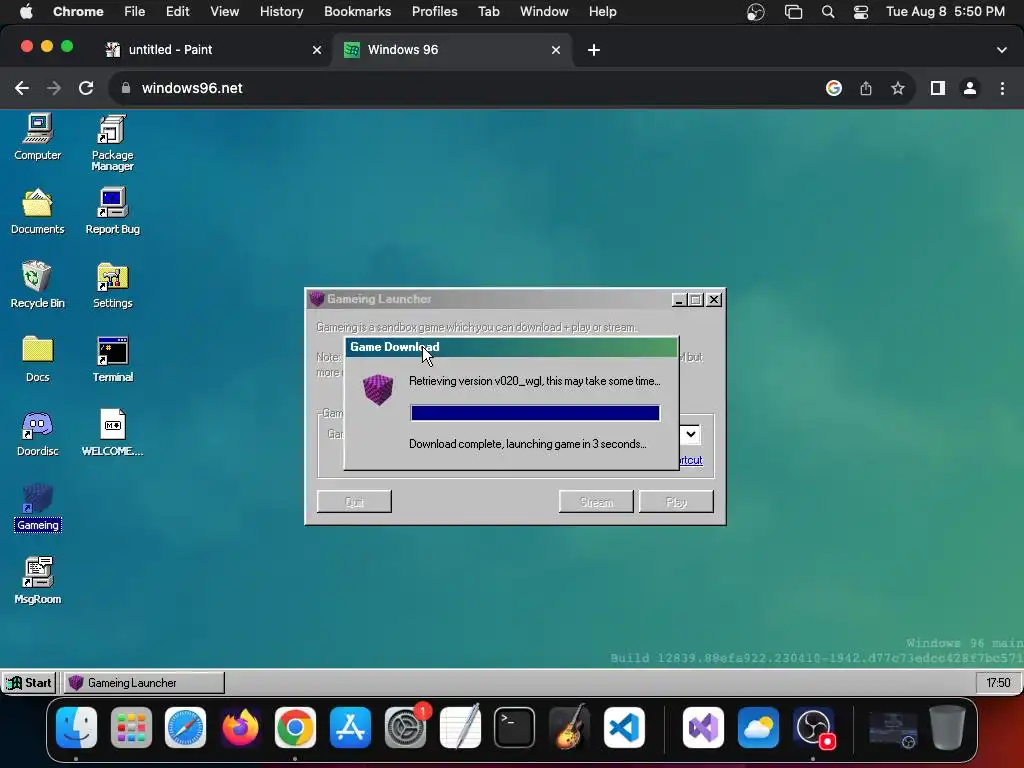Open the Settings desktop icon
Screen dimensions: 1024x768
coord(112,285)
